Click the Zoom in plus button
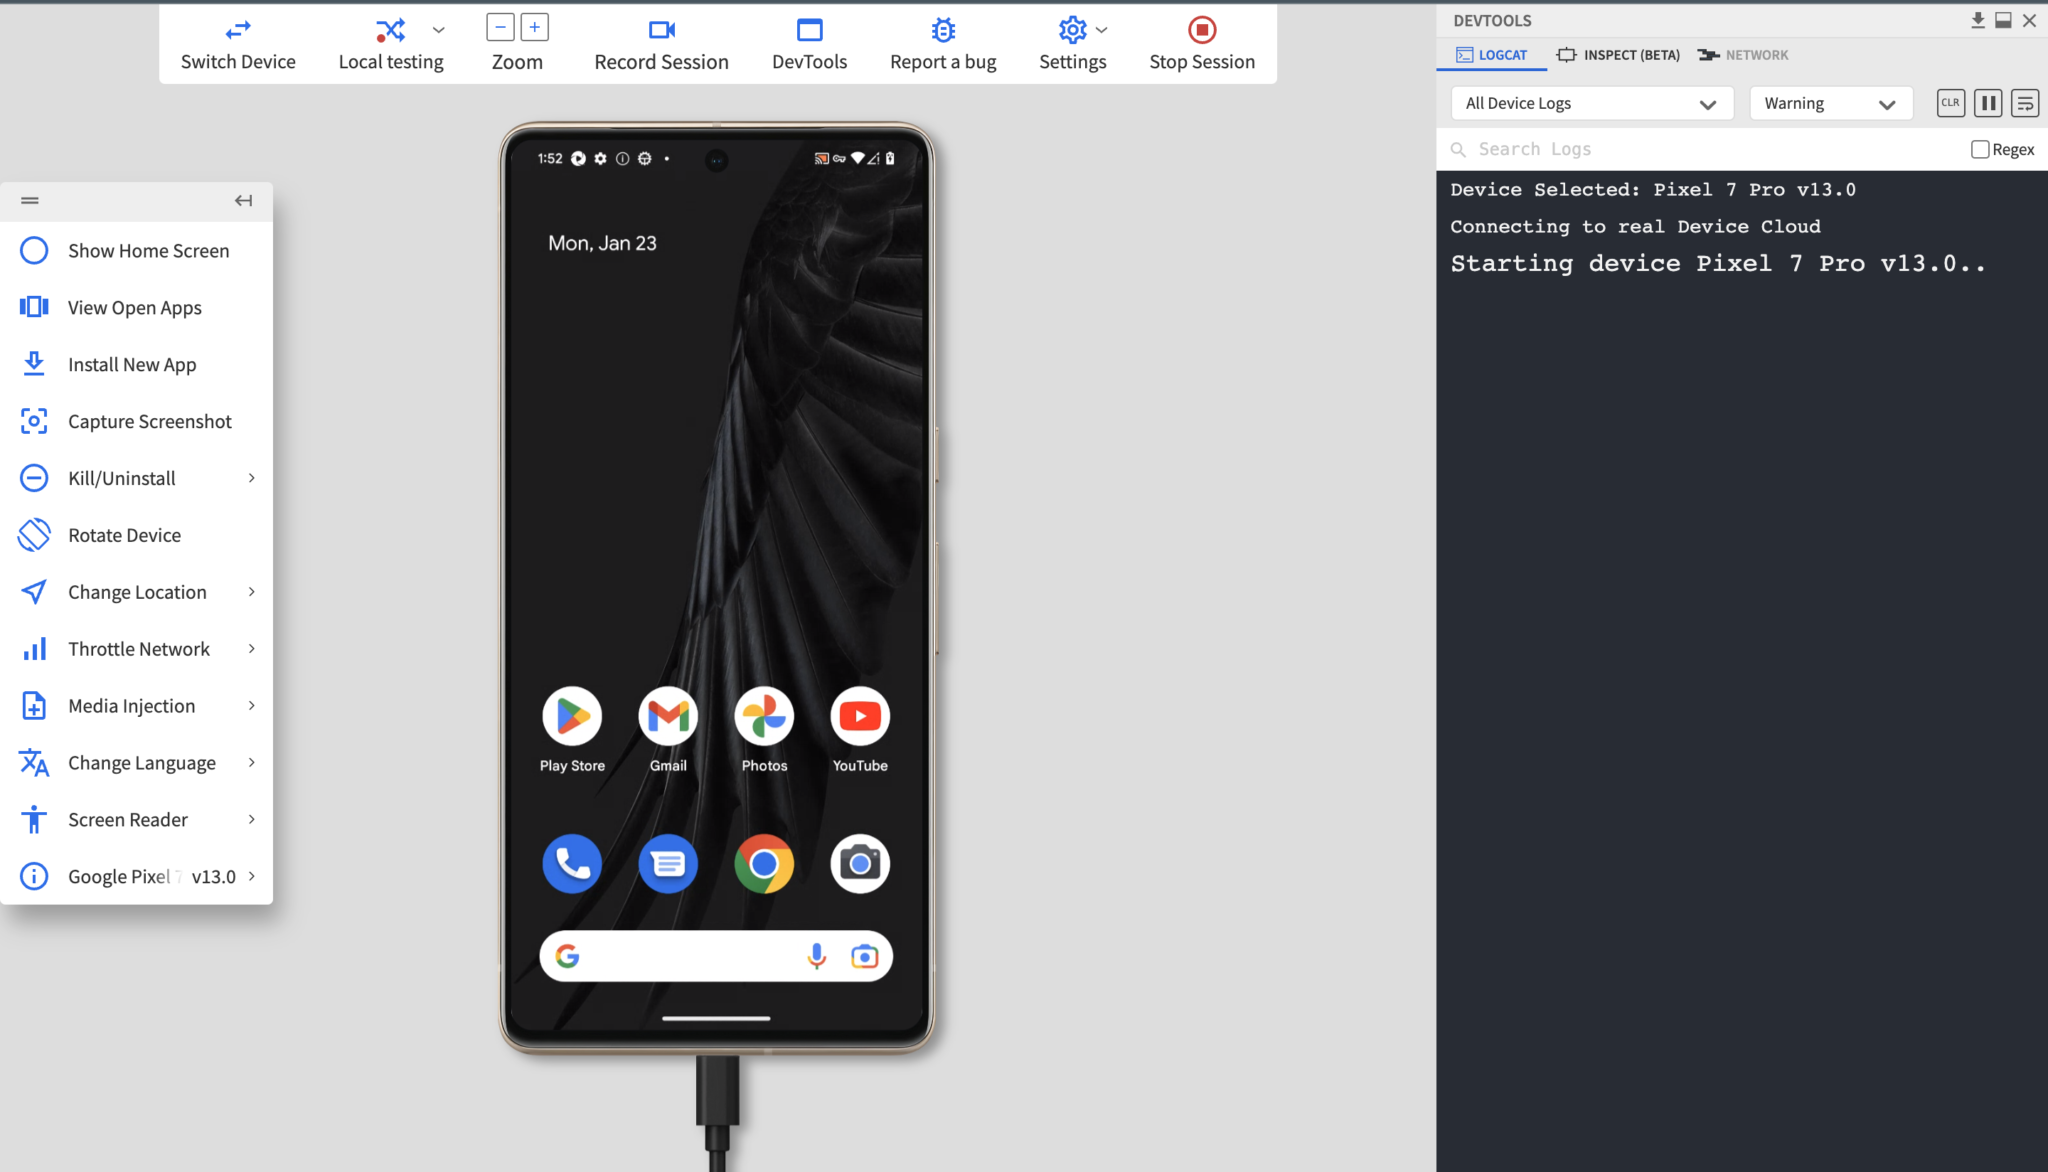2048x1172 pixels. tap(535, 27)
